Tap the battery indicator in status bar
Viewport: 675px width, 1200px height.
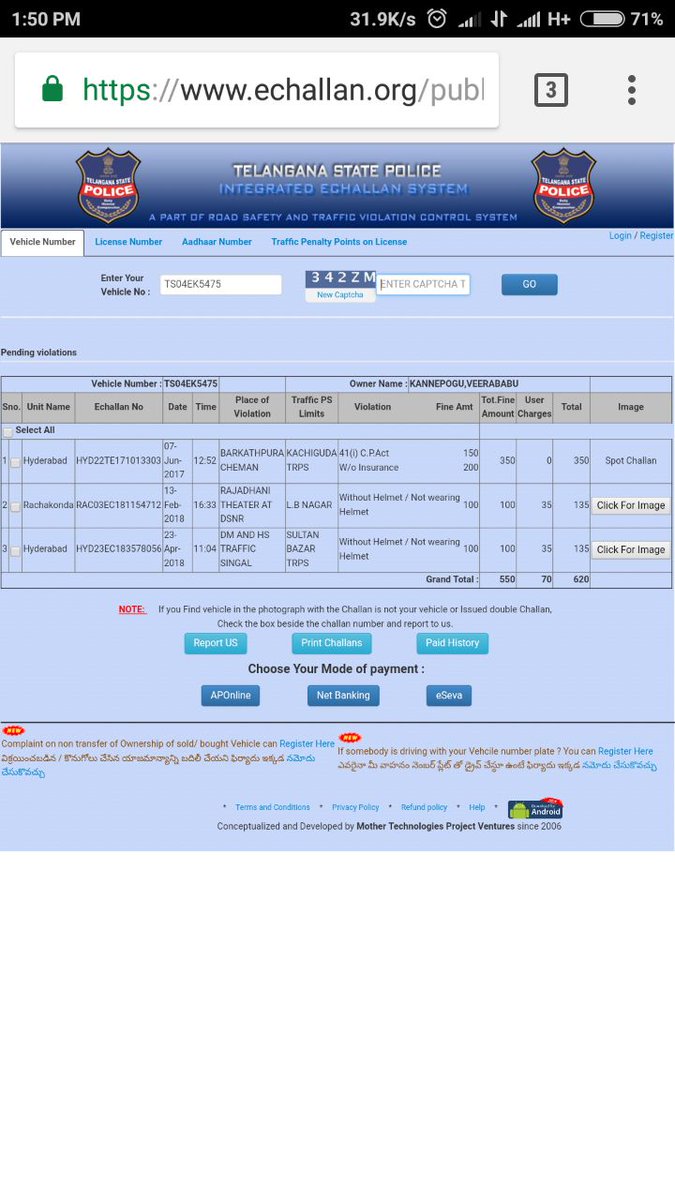(x=601, y=19)
